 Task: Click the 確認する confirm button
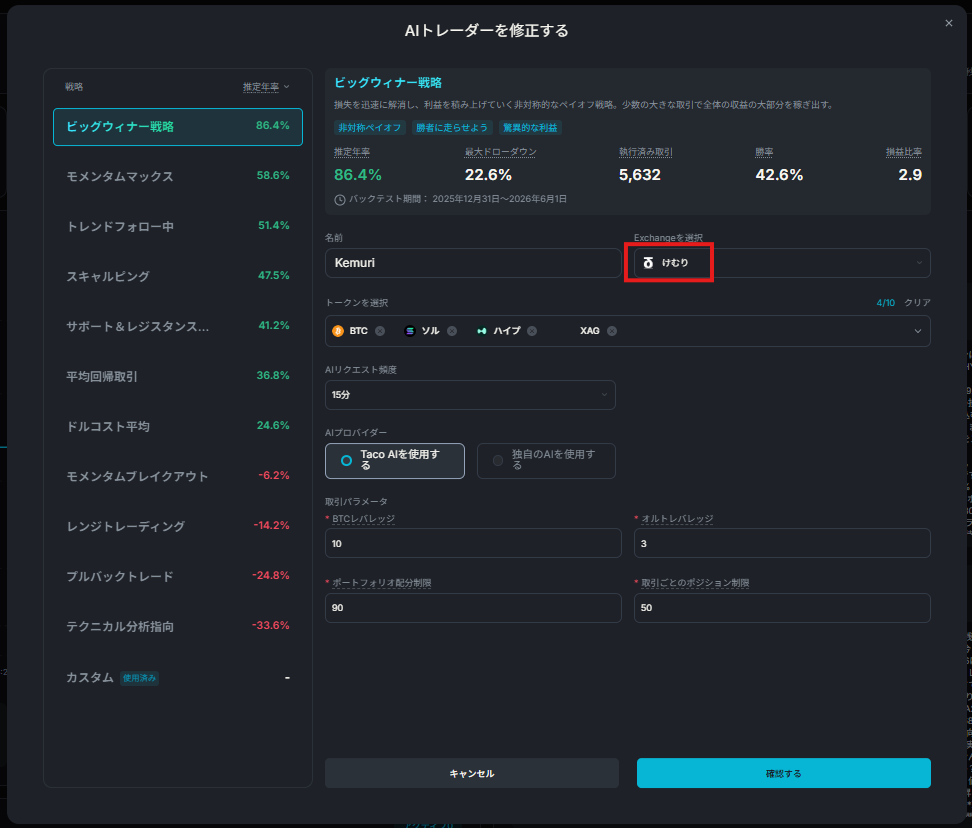coord(784,773)
